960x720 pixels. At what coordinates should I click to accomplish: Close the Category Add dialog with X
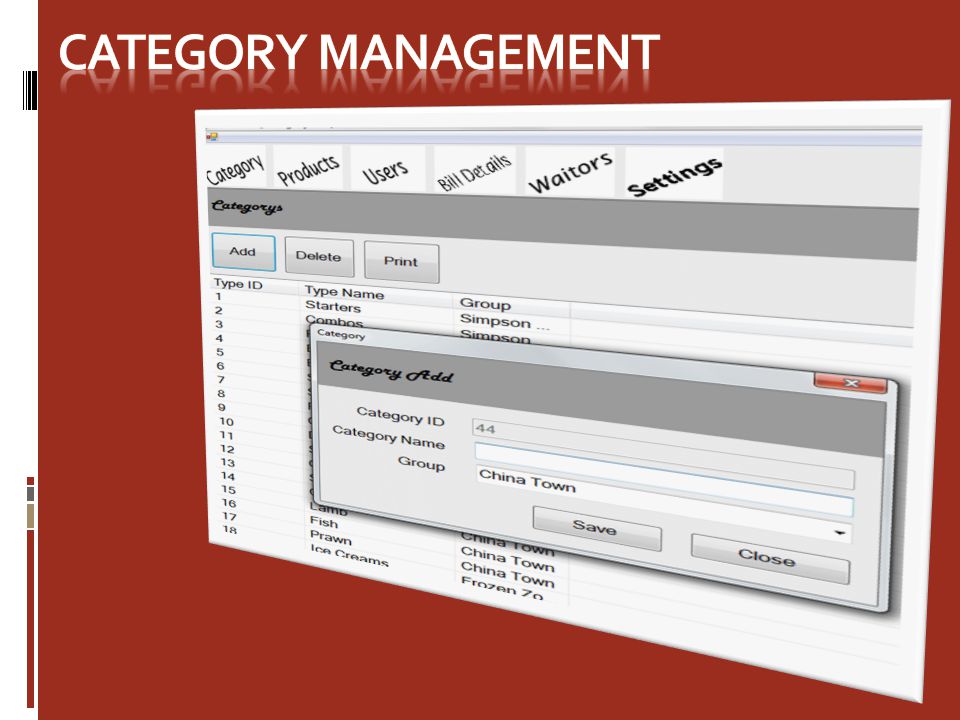click(850, 383)
